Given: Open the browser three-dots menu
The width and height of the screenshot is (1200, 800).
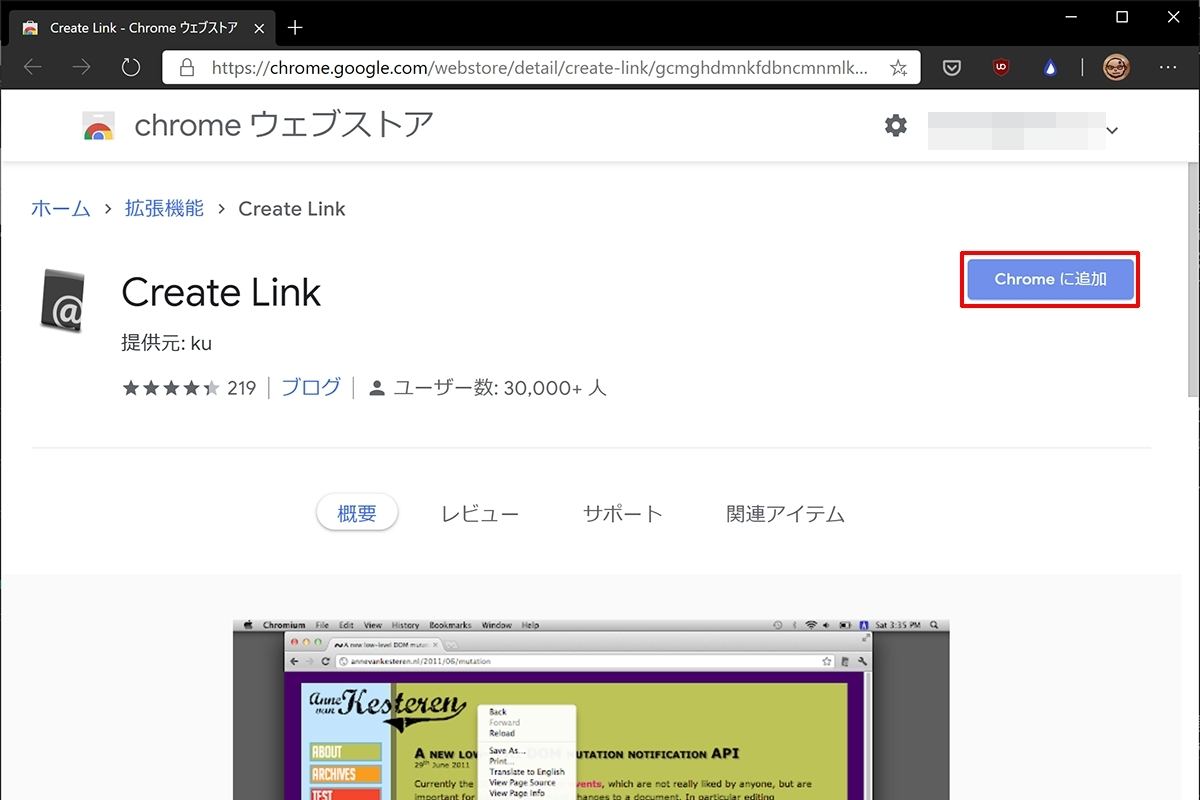Looking at the screenshot, I should point(1168,67).
